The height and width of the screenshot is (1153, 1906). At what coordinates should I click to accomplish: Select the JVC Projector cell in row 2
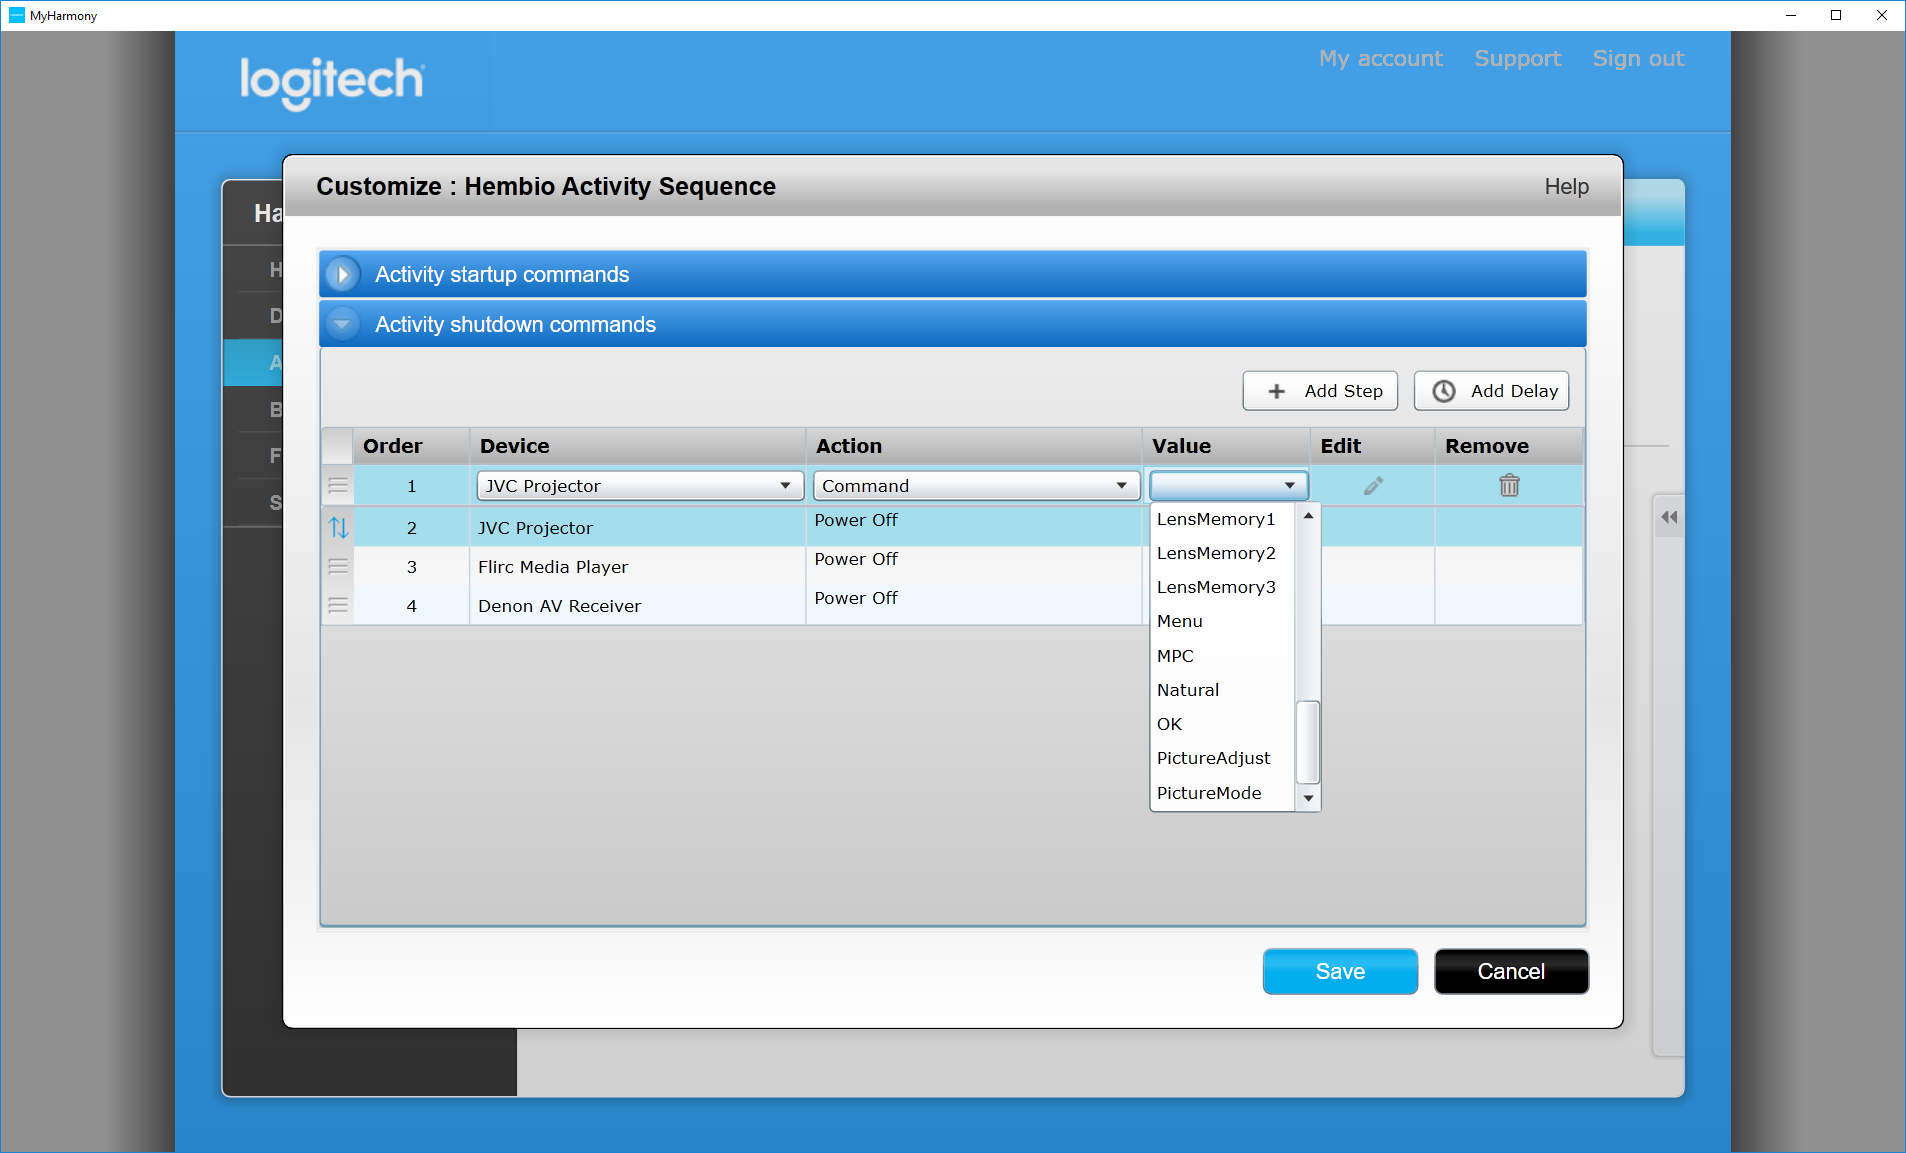point(637,528)
